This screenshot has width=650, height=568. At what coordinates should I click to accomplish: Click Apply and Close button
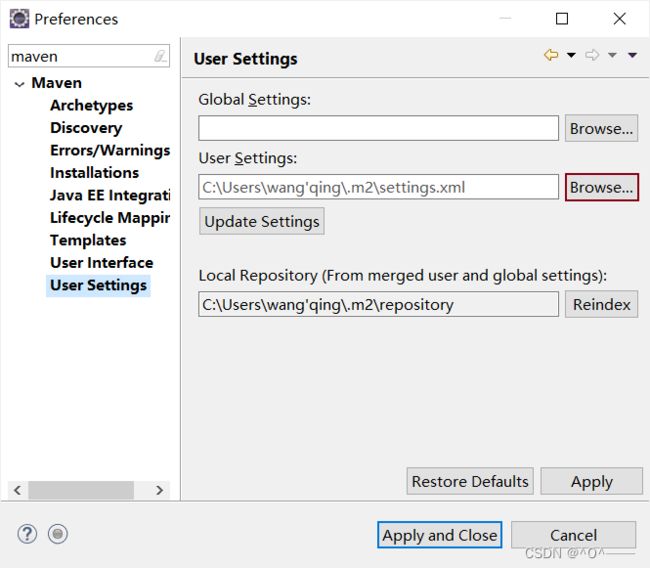(439, 535)
